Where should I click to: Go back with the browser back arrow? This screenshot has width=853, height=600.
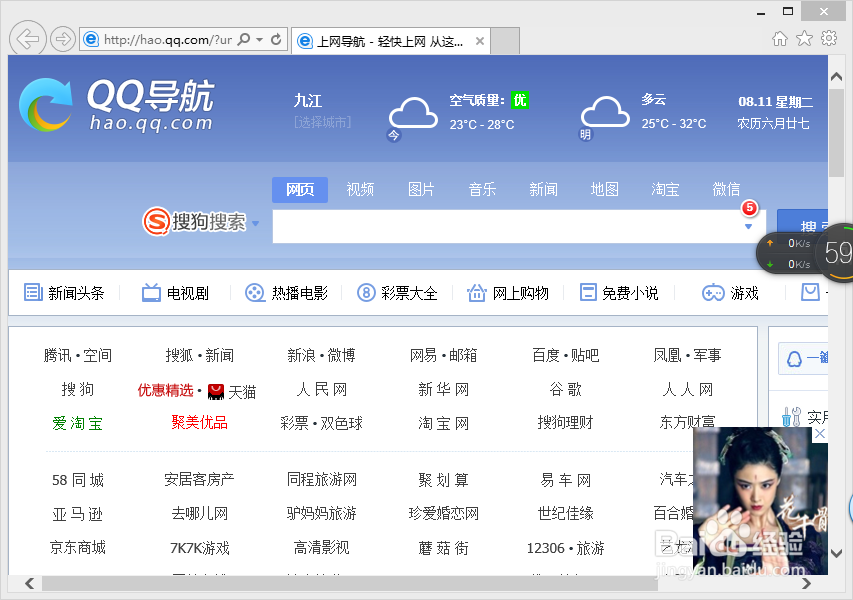pos(27,38)
